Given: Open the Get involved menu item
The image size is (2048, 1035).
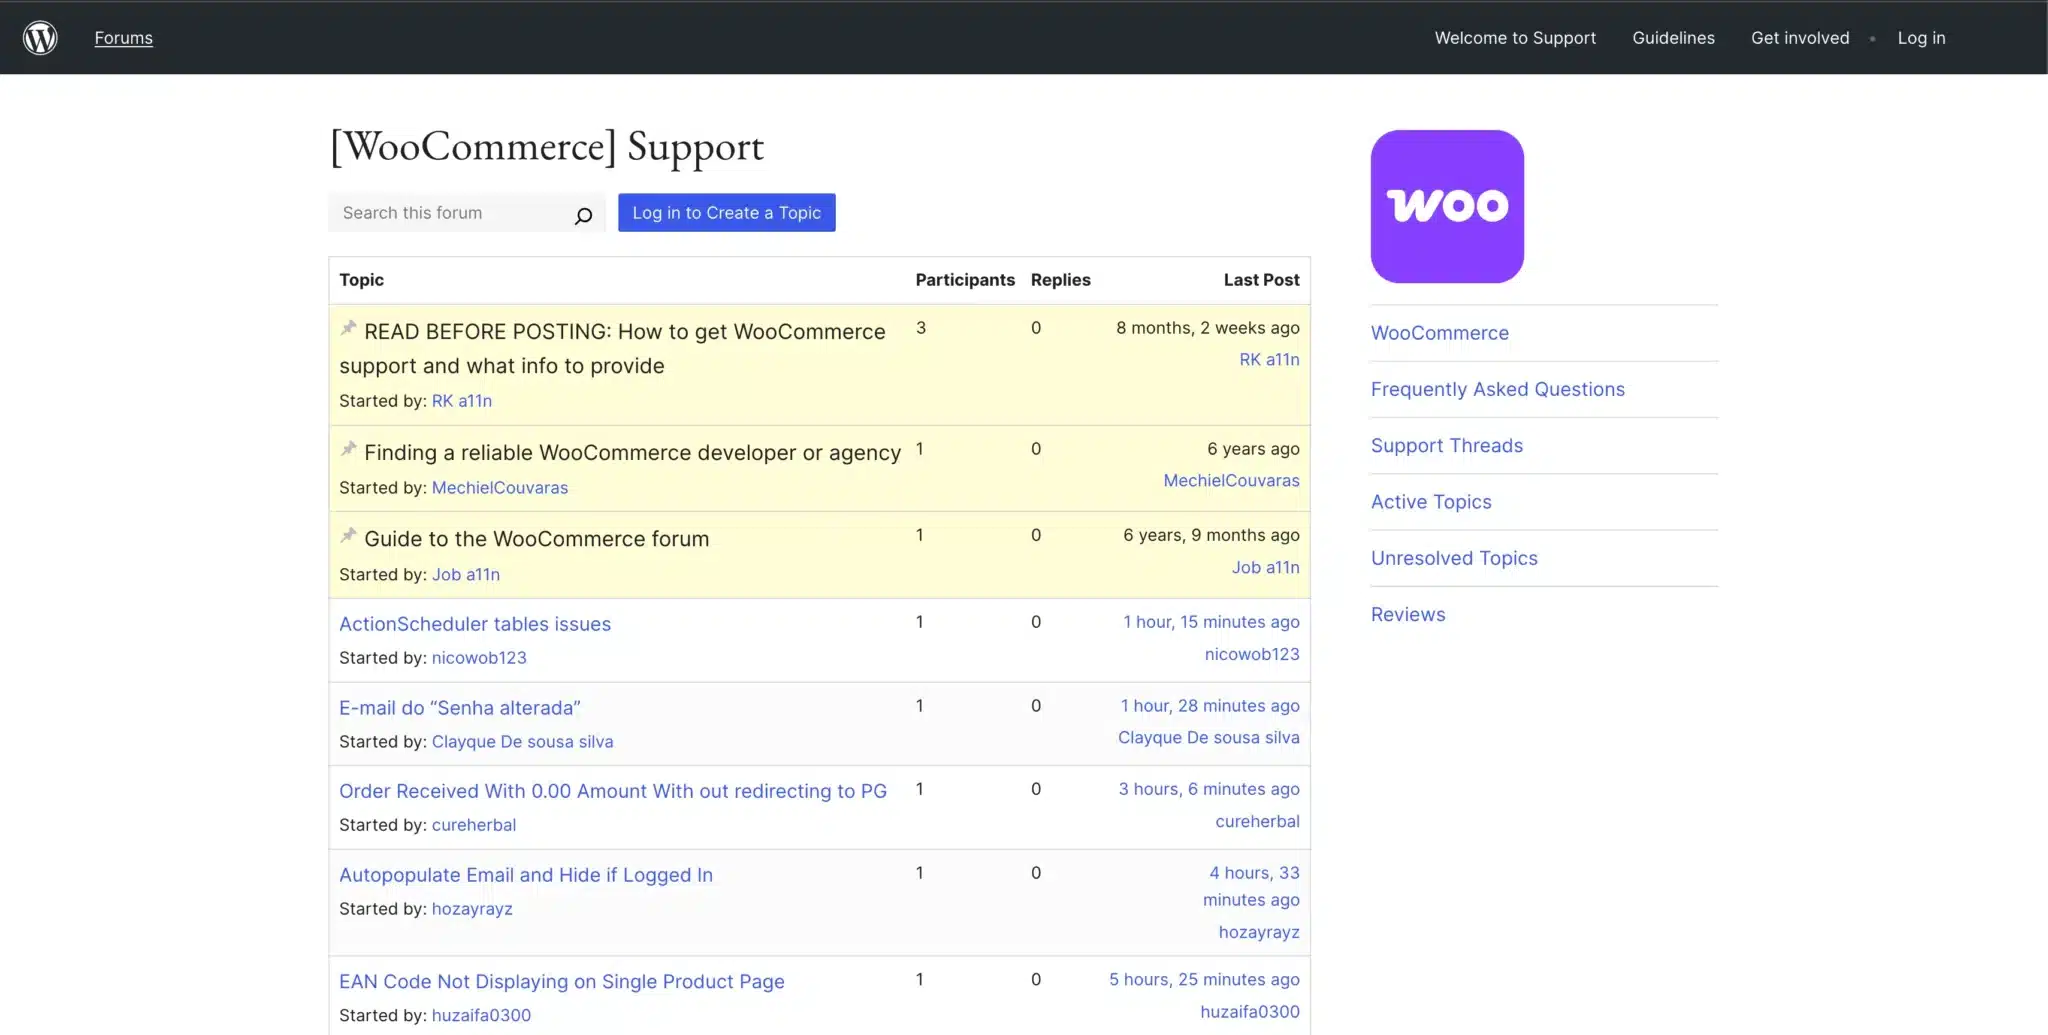Looking at the screenshot, I should point(1799,37).
